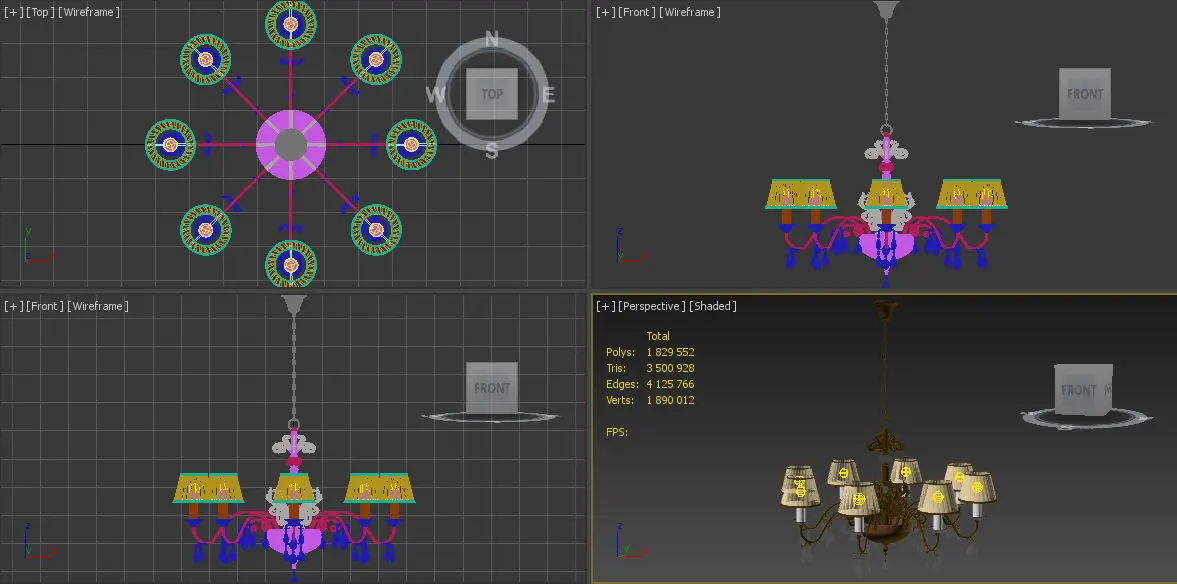Viewport: 1177px width, 584px height.
Task: Open the [Shaded] shading menu
Action: click(x=712, y=306)
